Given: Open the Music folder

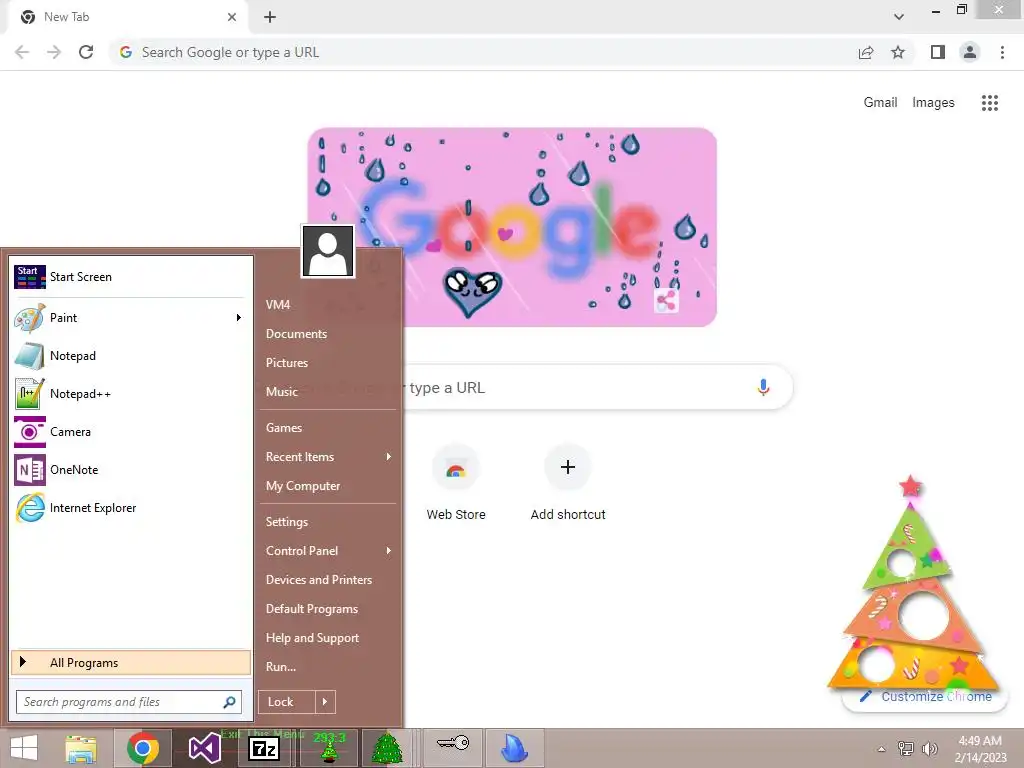Looking at the screenshot, I should [x=281, y=392].
